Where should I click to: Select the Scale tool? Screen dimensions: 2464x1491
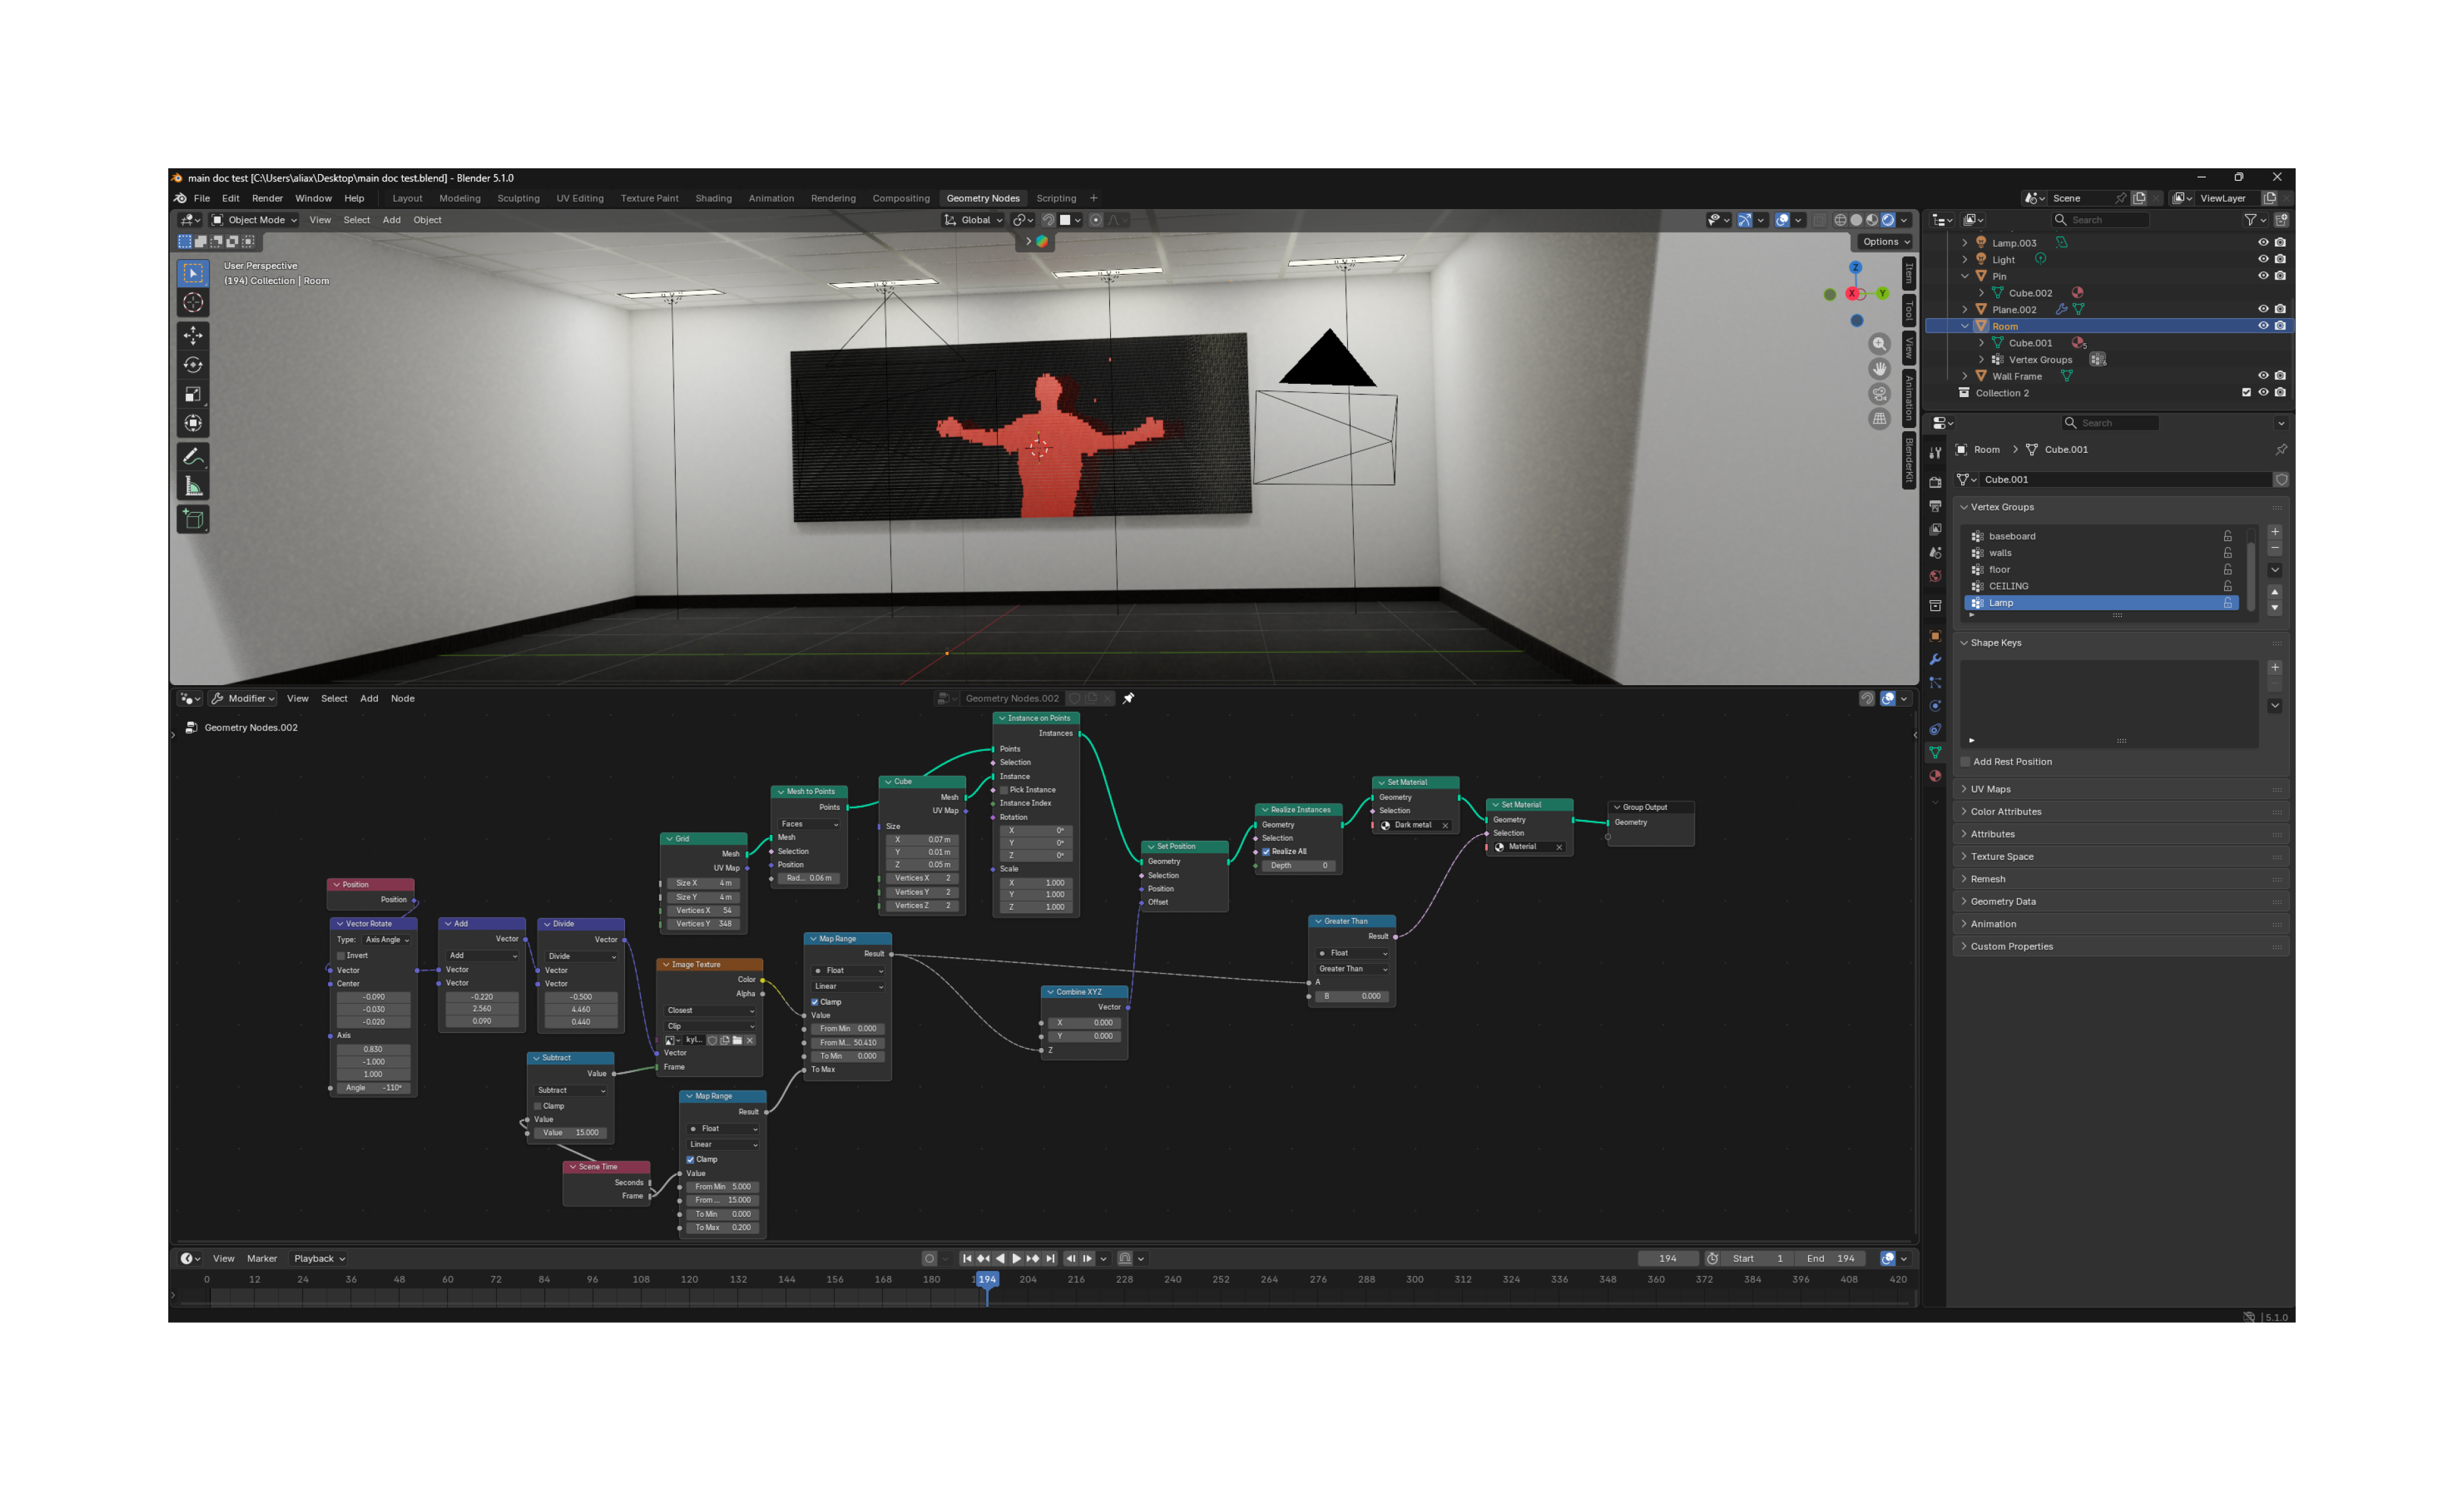click(193, 395)
